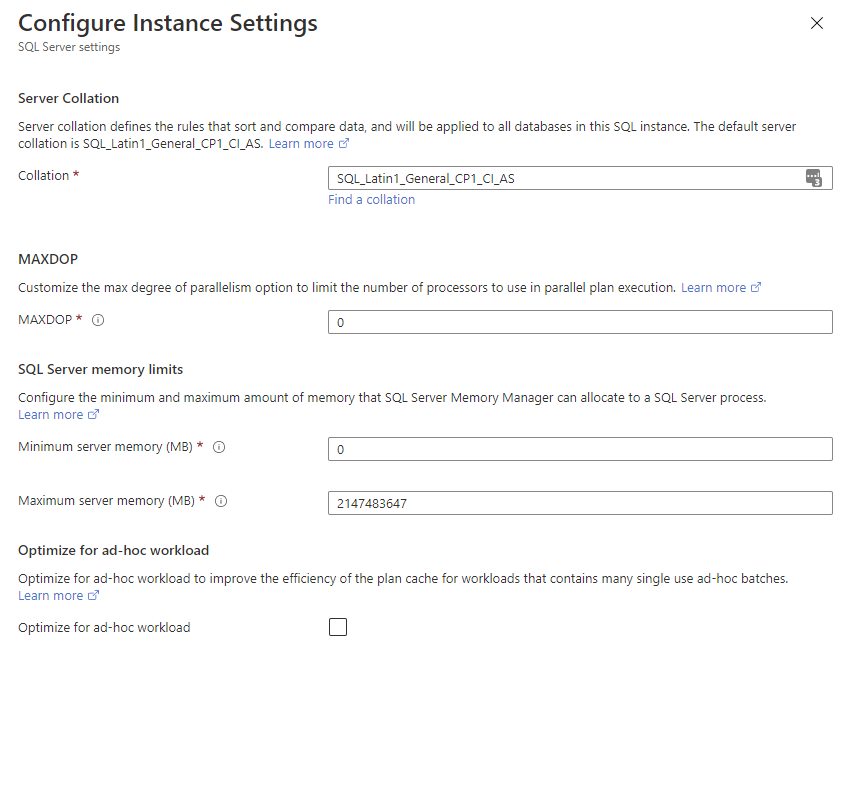Close the Configure Instance Settings pane

coord(817,23)
